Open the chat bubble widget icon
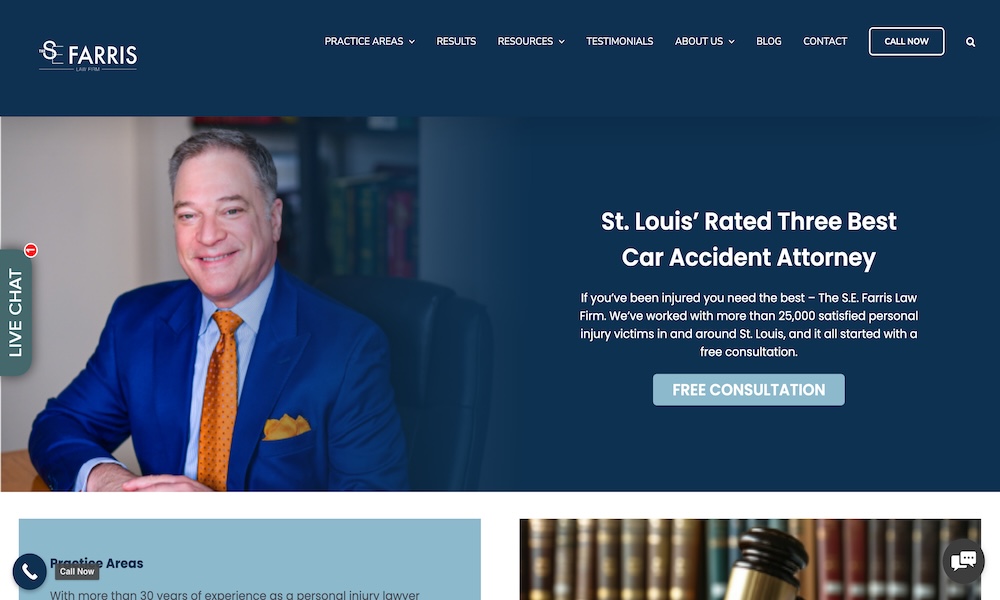 point(964,561)
